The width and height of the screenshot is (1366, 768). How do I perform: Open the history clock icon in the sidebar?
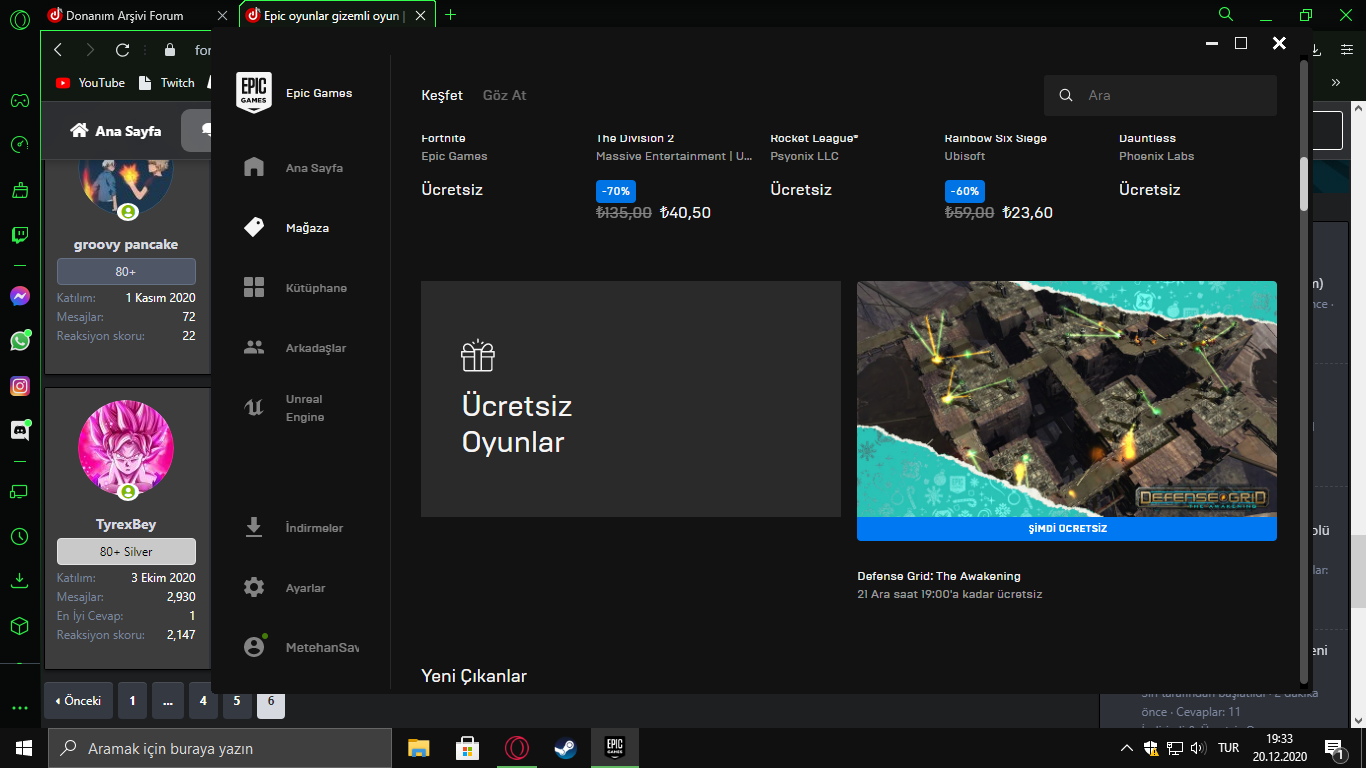(x=19, y=537)
